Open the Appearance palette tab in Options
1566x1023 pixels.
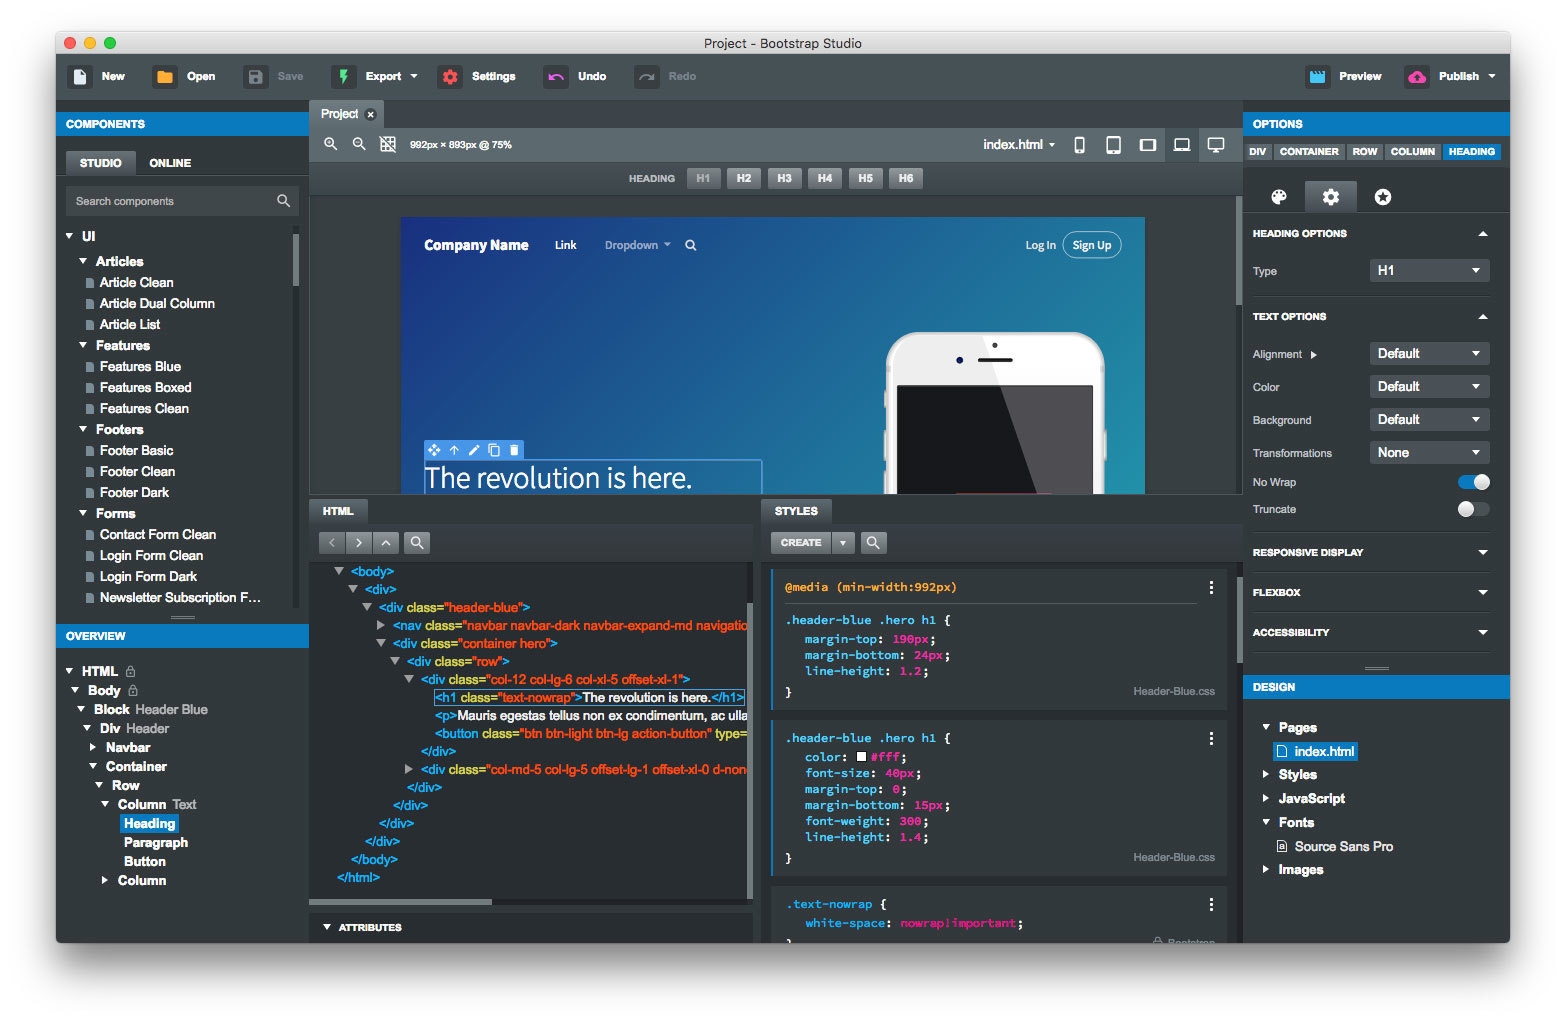pos(1279,196)
